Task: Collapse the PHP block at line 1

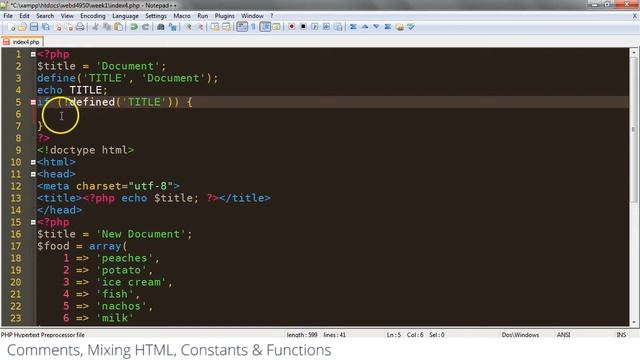Action: [x=33, y=54]
